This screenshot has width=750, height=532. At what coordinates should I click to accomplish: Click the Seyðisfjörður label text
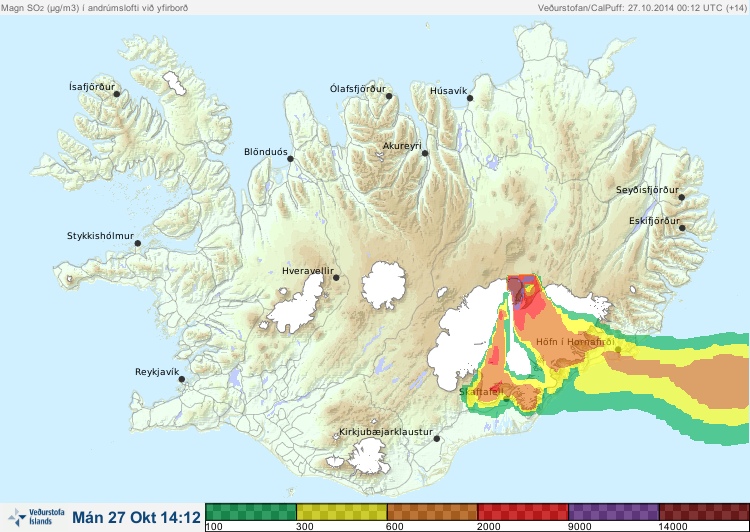pos(647,190)
